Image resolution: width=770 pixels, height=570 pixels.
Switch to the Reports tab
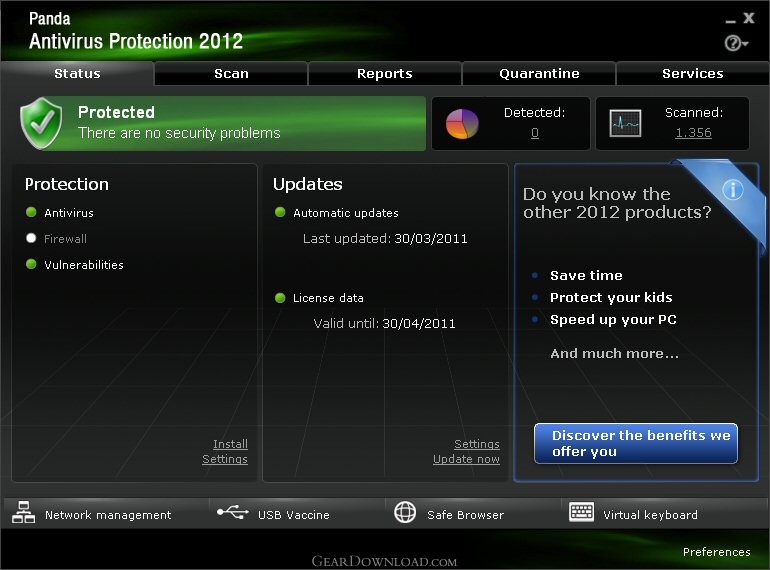coord(385,74)
